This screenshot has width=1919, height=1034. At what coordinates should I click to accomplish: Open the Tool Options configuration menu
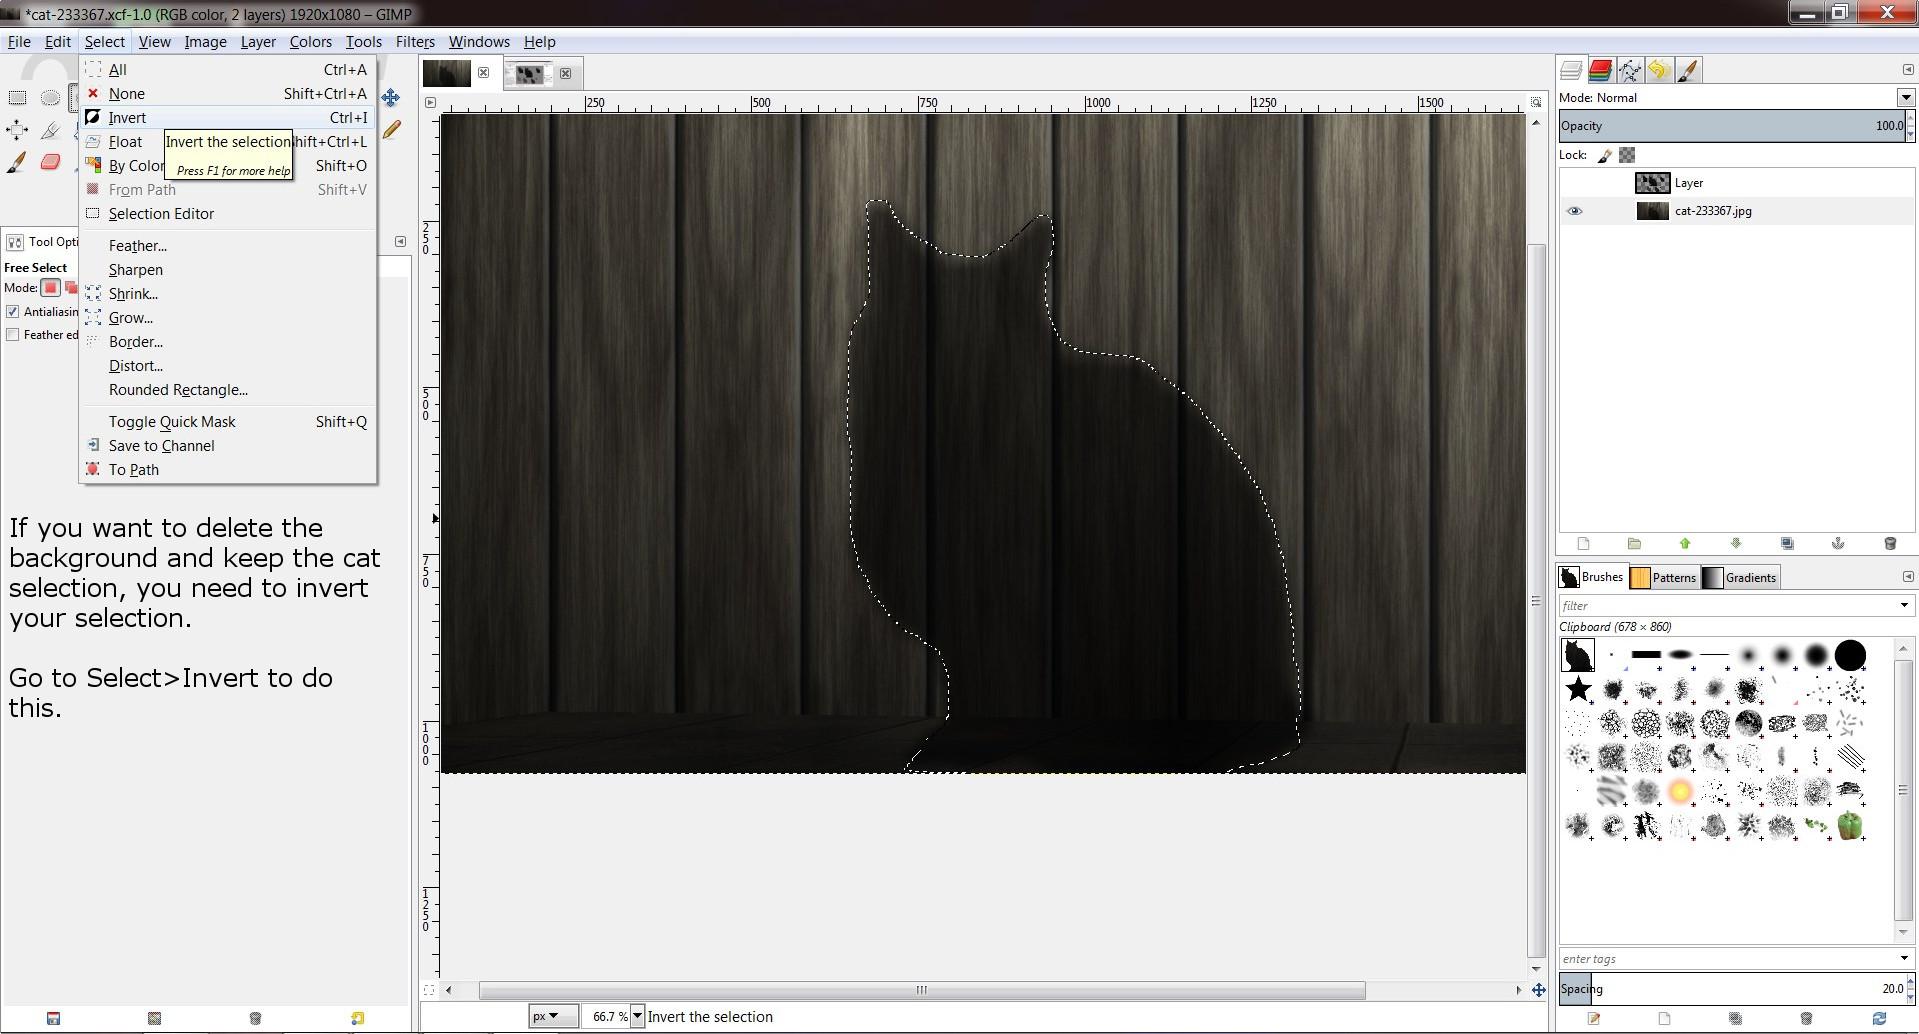coord(400,241)
